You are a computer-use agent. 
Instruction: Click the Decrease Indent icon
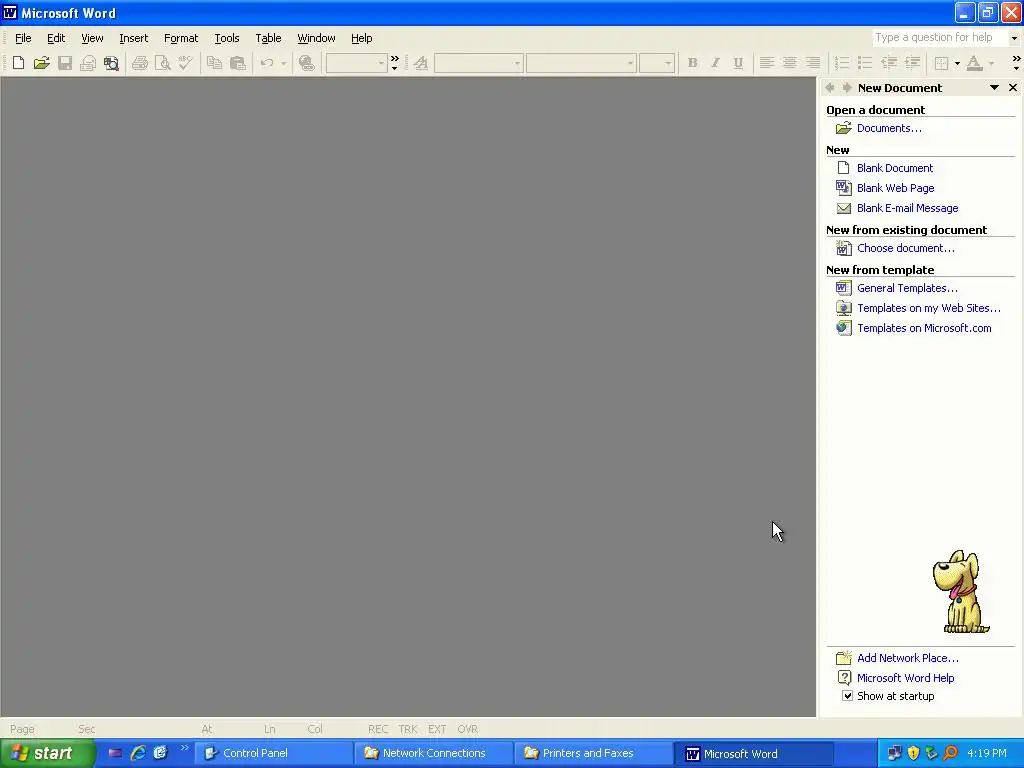pos(889,63)
